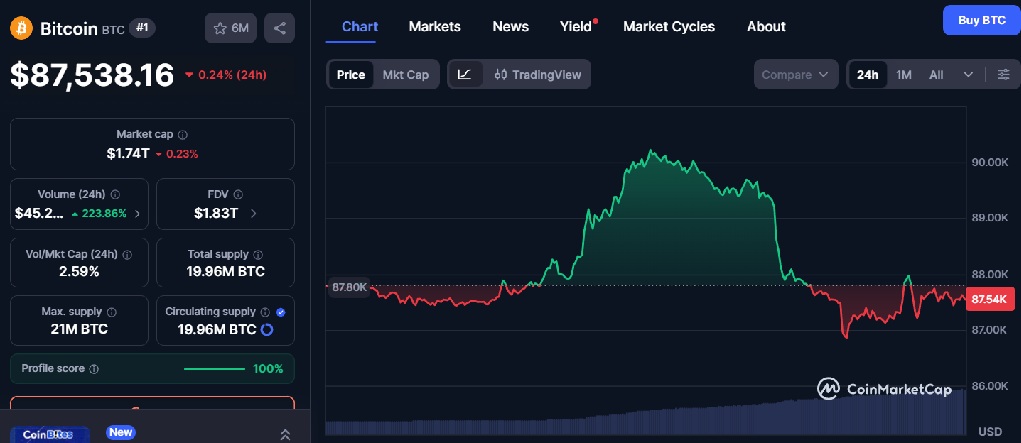Expand more time range options chevron
Image resolution: width=1021 pixels, height=443 pixels.
[x=968, y=74]
